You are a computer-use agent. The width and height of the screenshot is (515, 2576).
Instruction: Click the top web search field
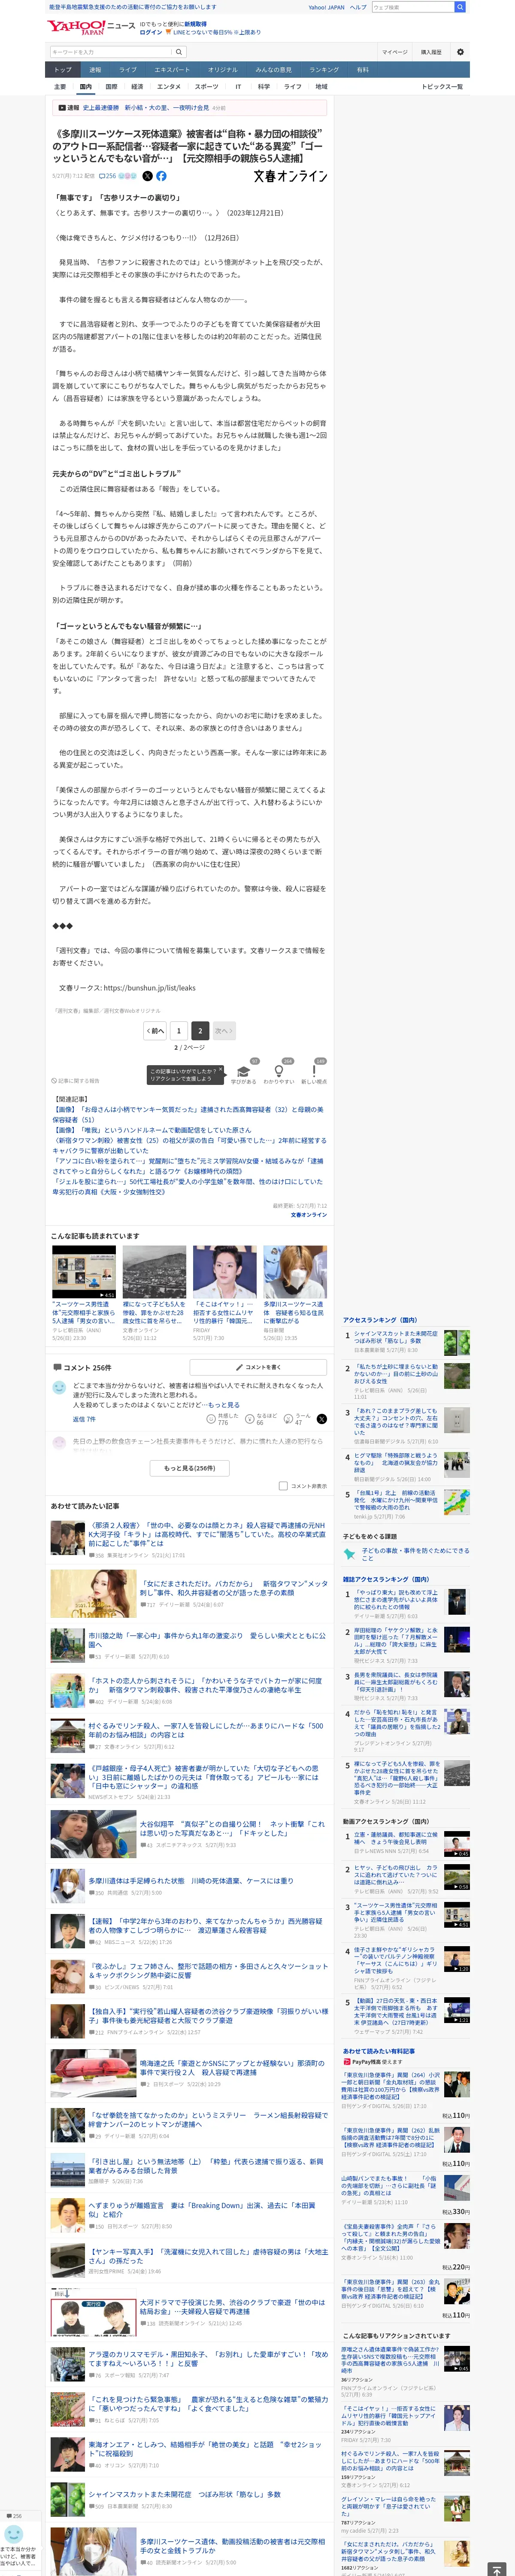412,7
